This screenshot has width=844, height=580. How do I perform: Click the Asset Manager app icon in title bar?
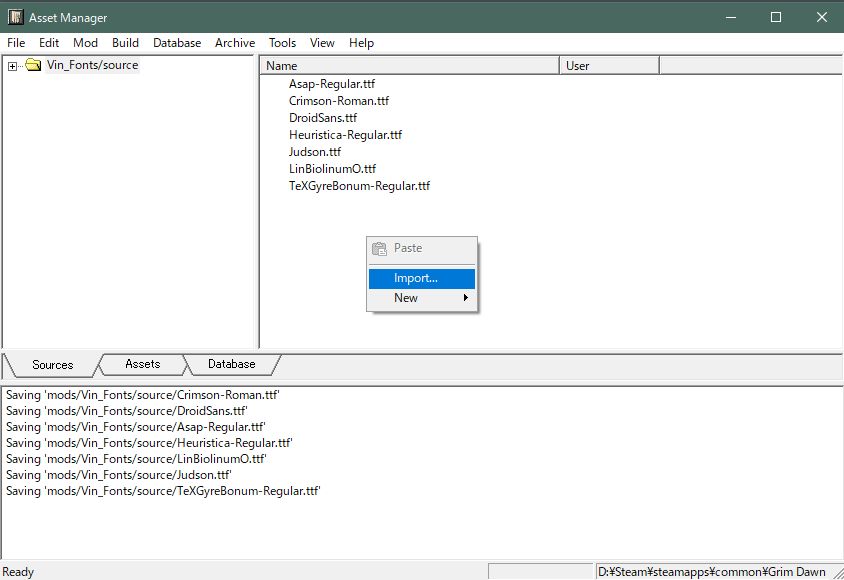pyautogui.click(x=15, y=17)
